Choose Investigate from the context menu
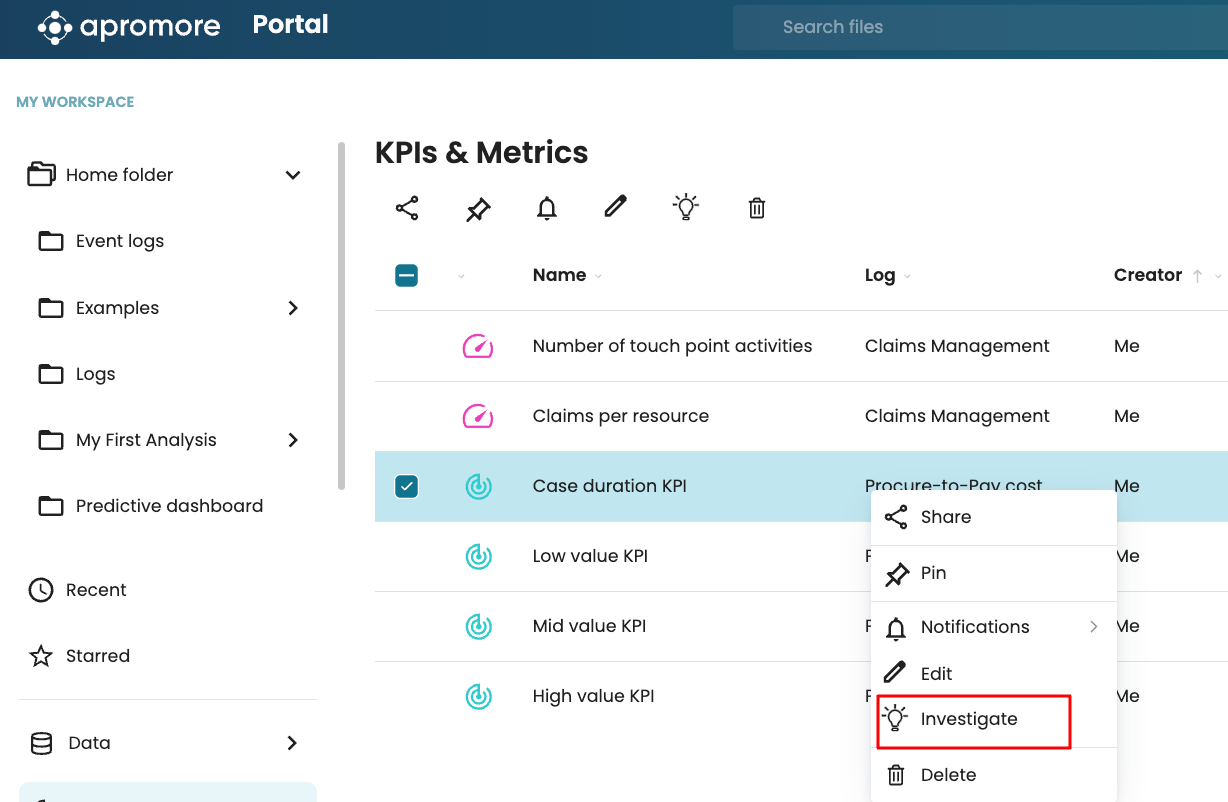 pyautogui.click(x=969, y=719)
